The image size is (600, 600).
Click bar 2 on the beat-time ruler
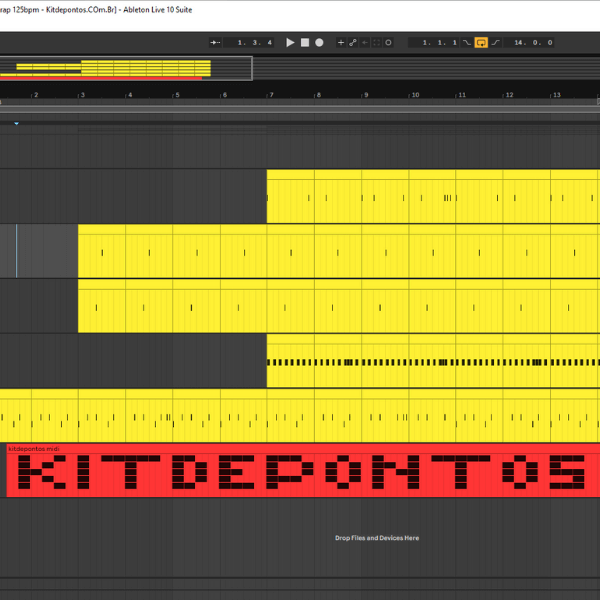click(36, 95)
